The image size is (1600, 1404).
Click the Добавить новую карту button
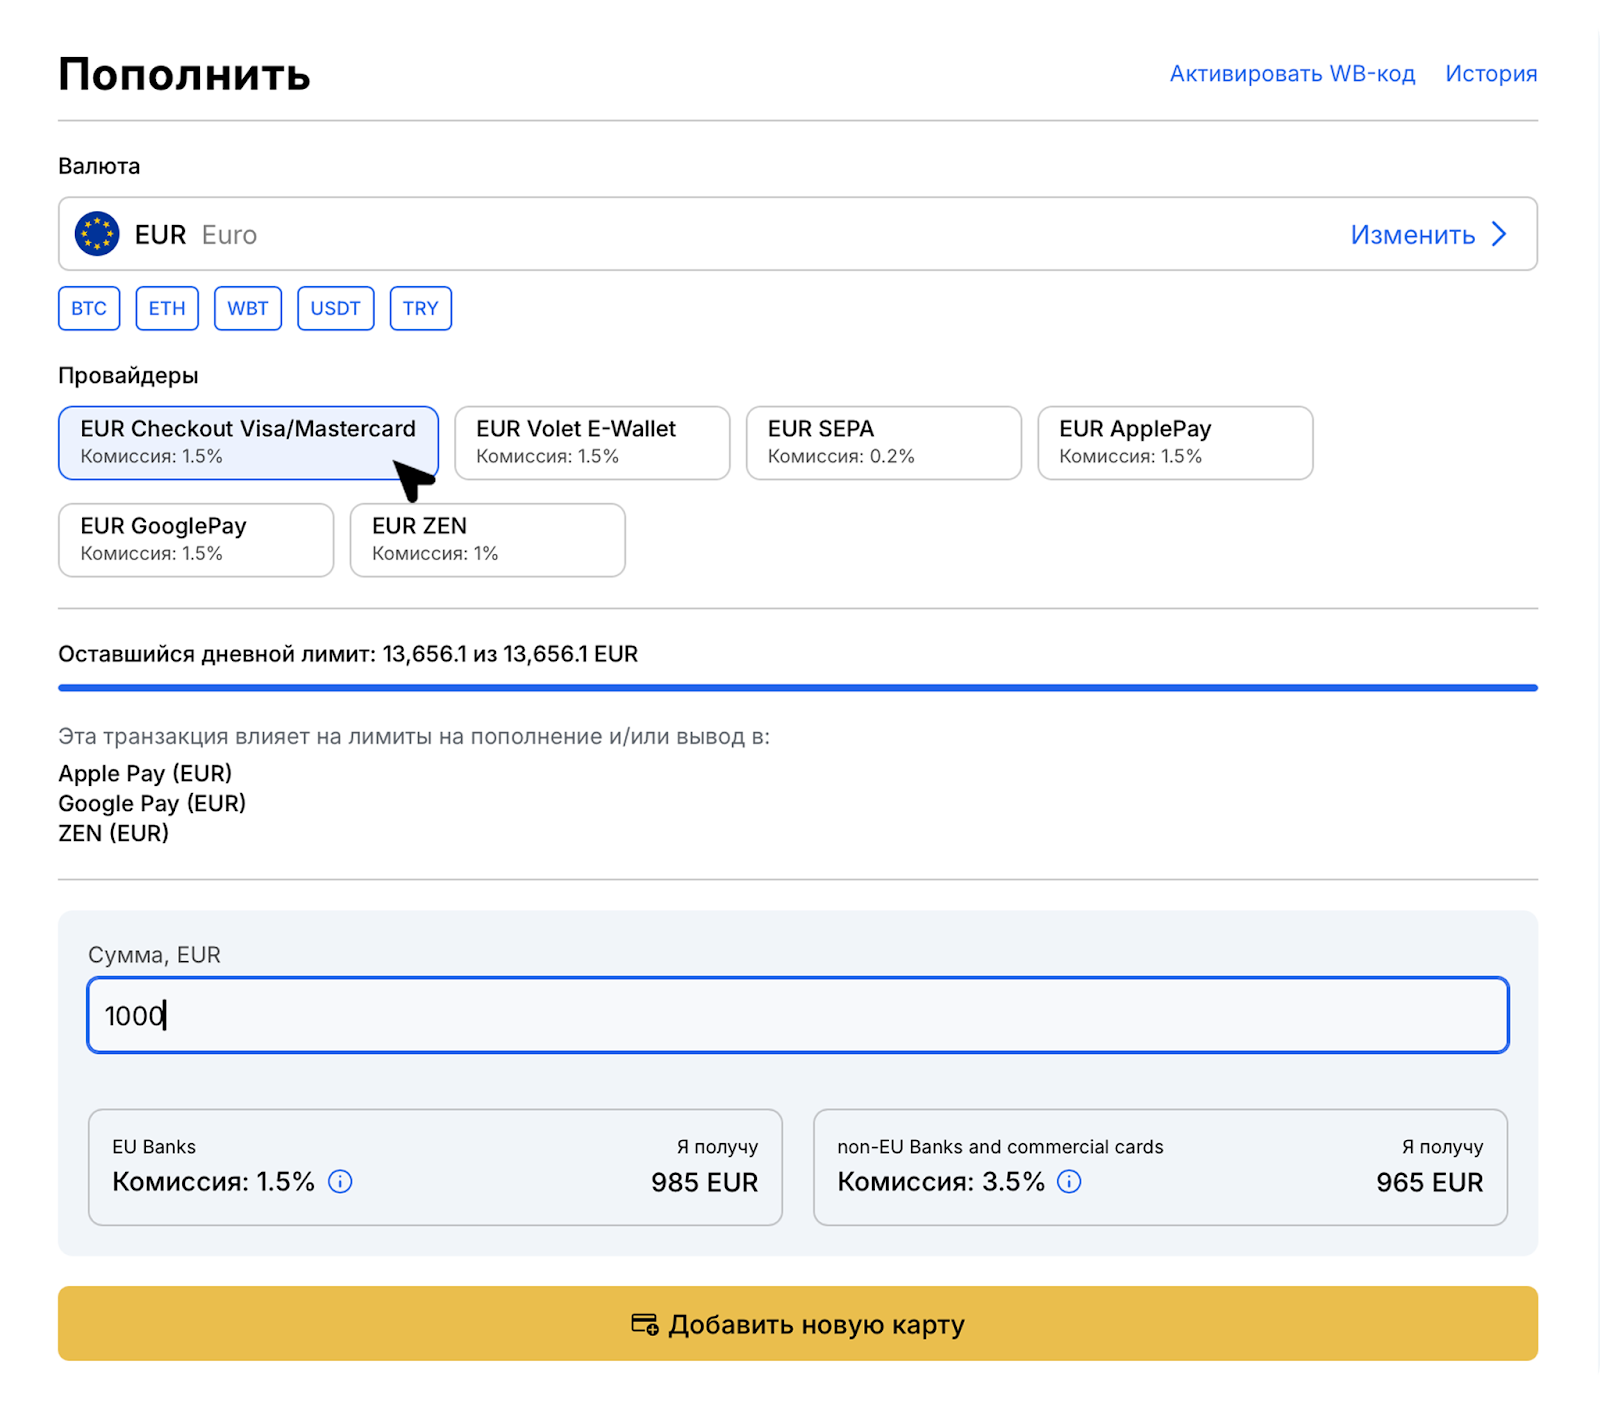click(798, 1323)
